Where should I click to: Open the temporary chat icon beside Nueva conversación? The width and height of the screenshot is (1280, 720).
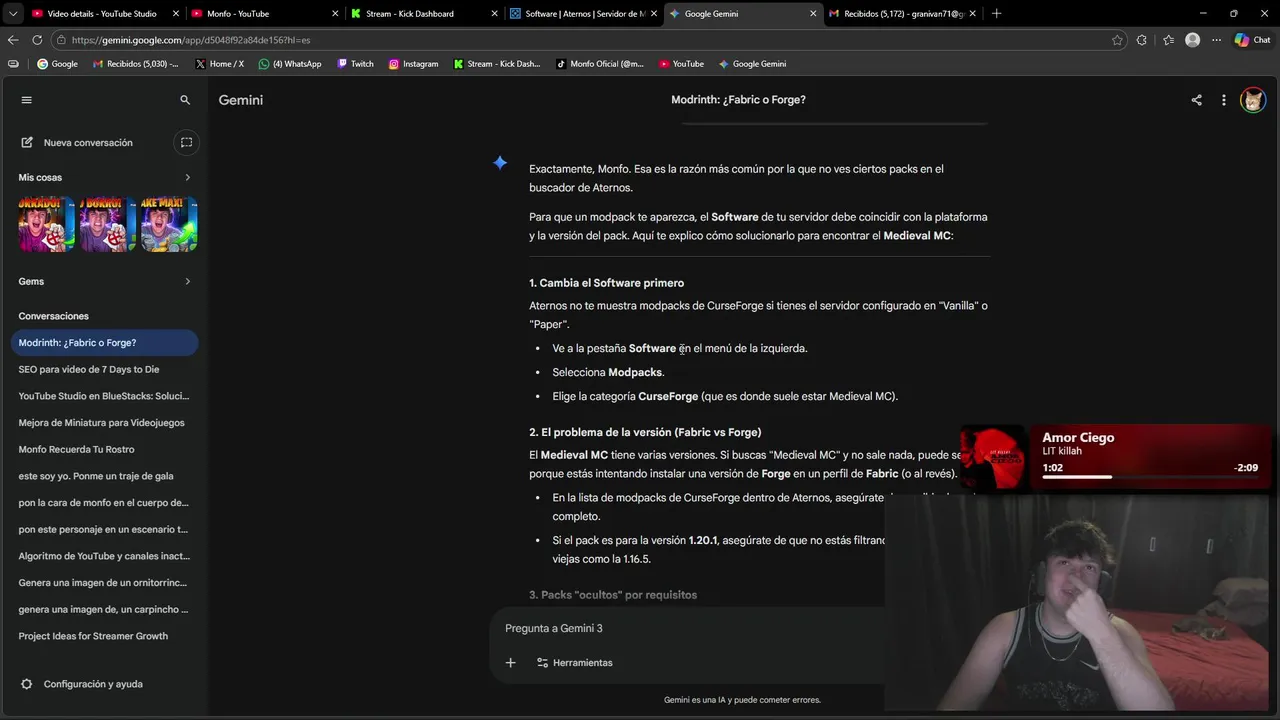click(186, 143)
